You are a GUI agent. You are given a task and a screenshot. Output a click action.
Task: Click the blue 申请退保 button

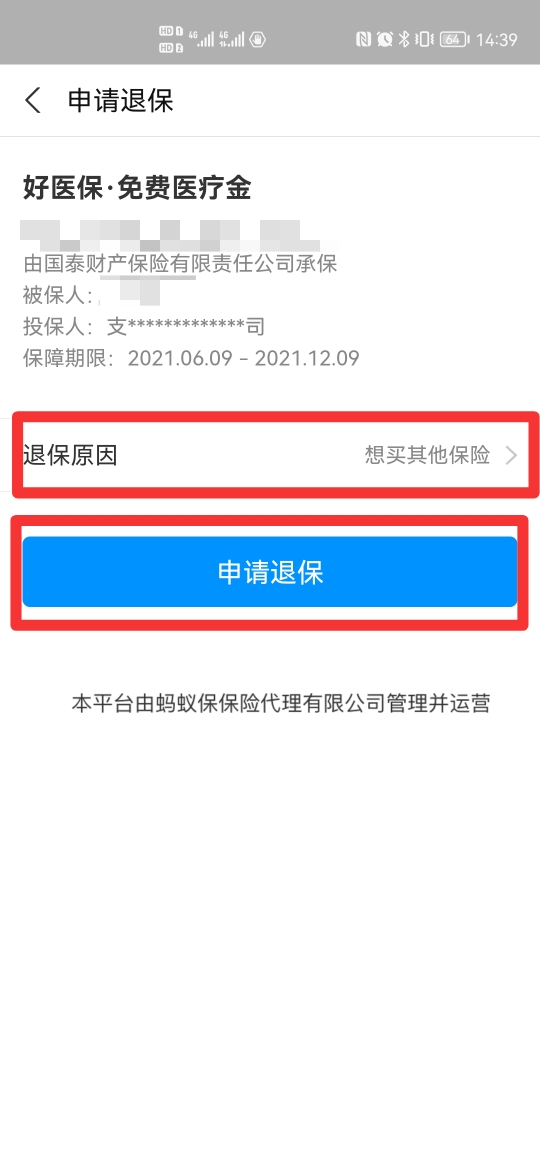click(x=270, y=572)
